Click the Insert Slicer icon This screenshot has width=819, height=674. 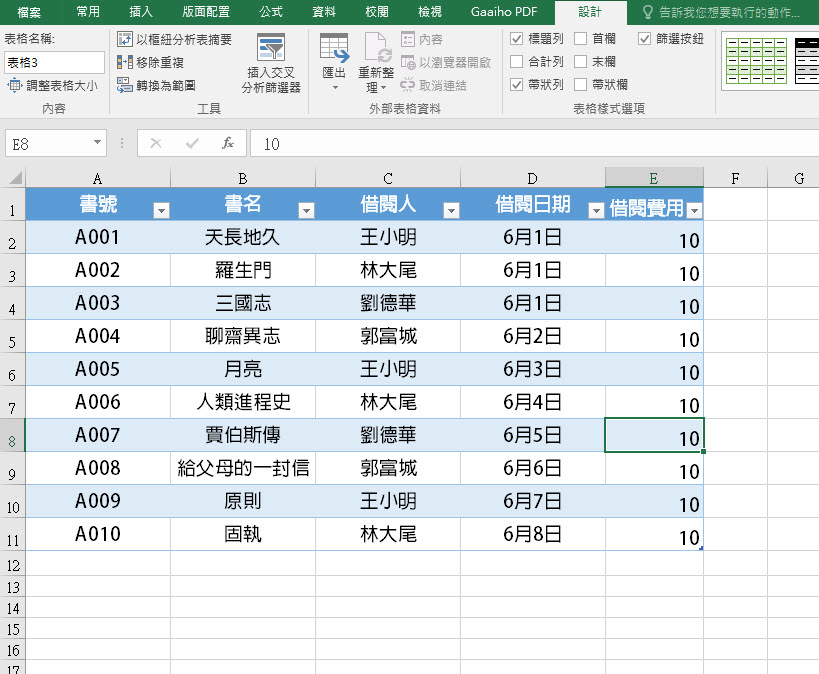(270, 48)
